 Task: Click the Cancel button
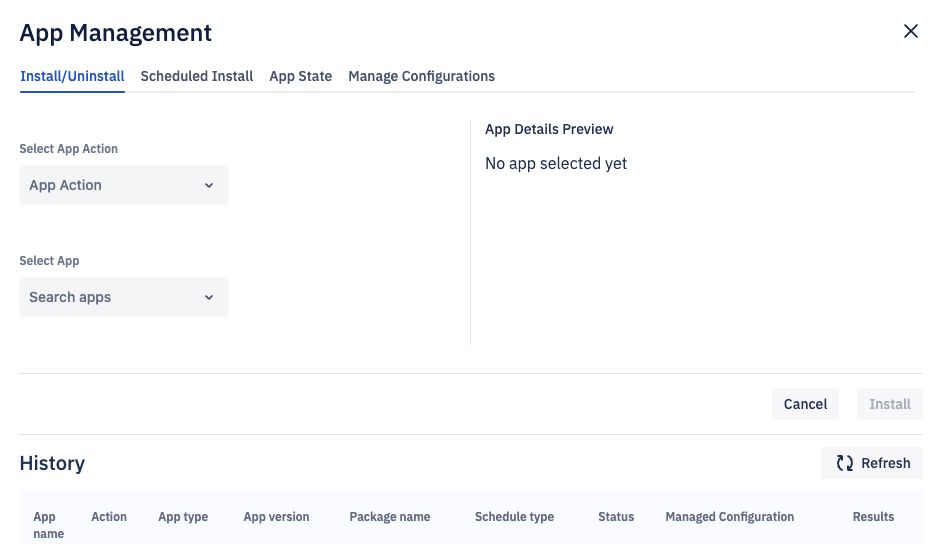coord(805,404)
